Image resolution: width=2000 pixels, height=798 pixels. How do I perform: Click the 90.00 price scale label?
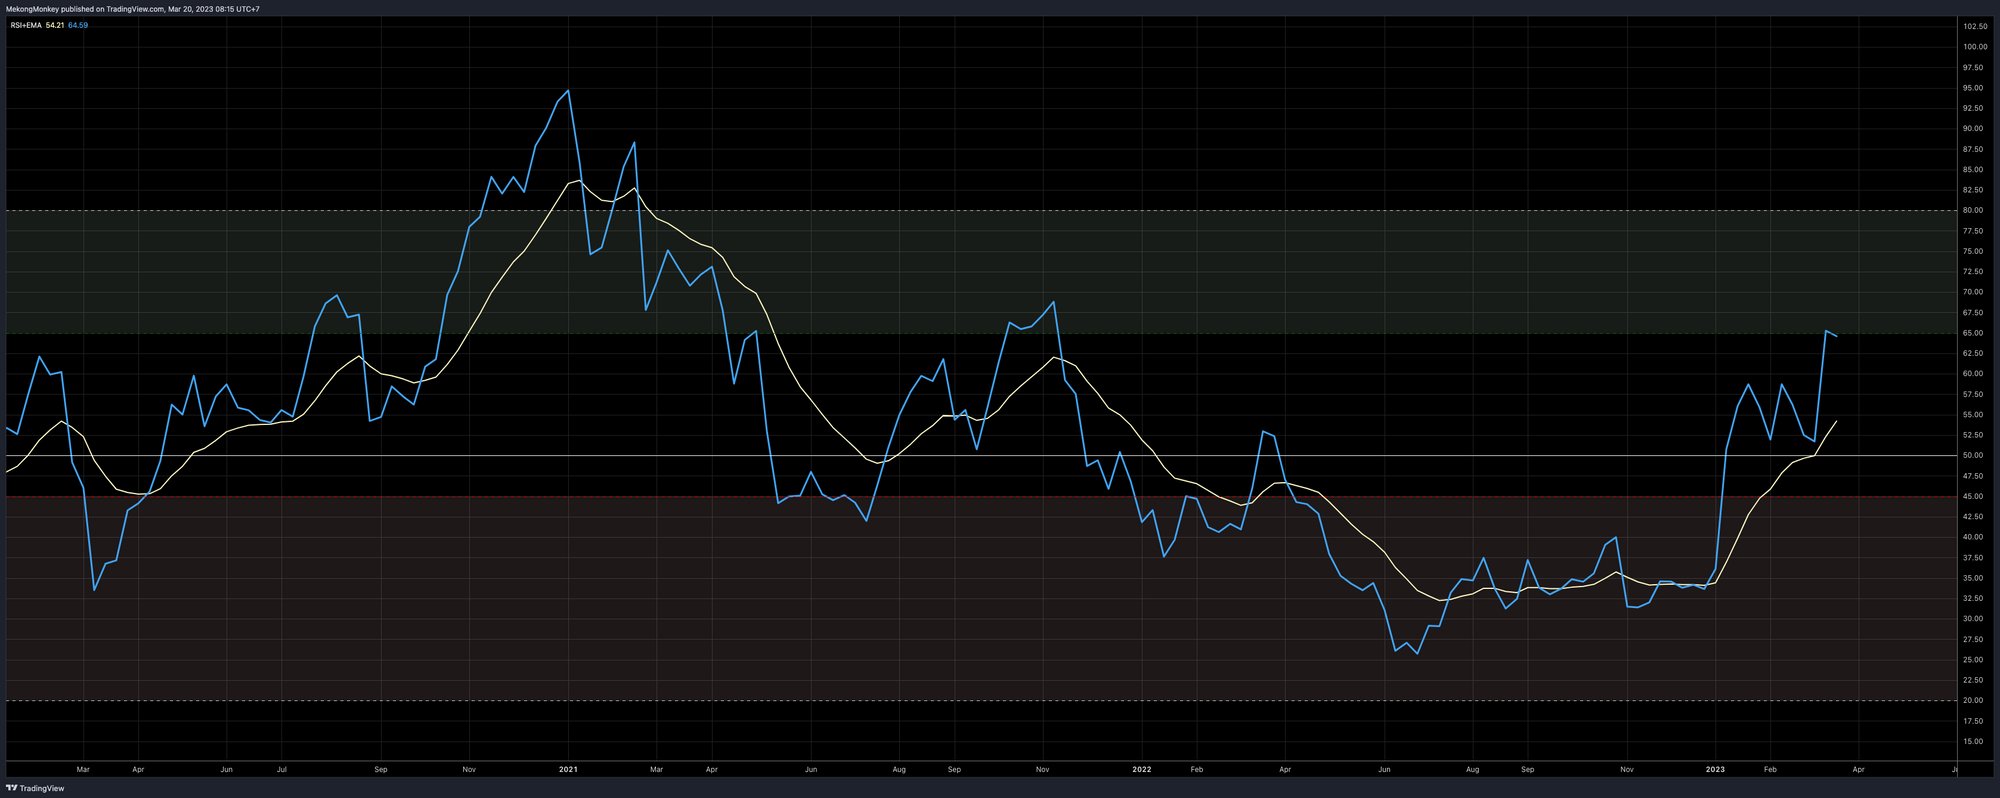pos(1973,129)
